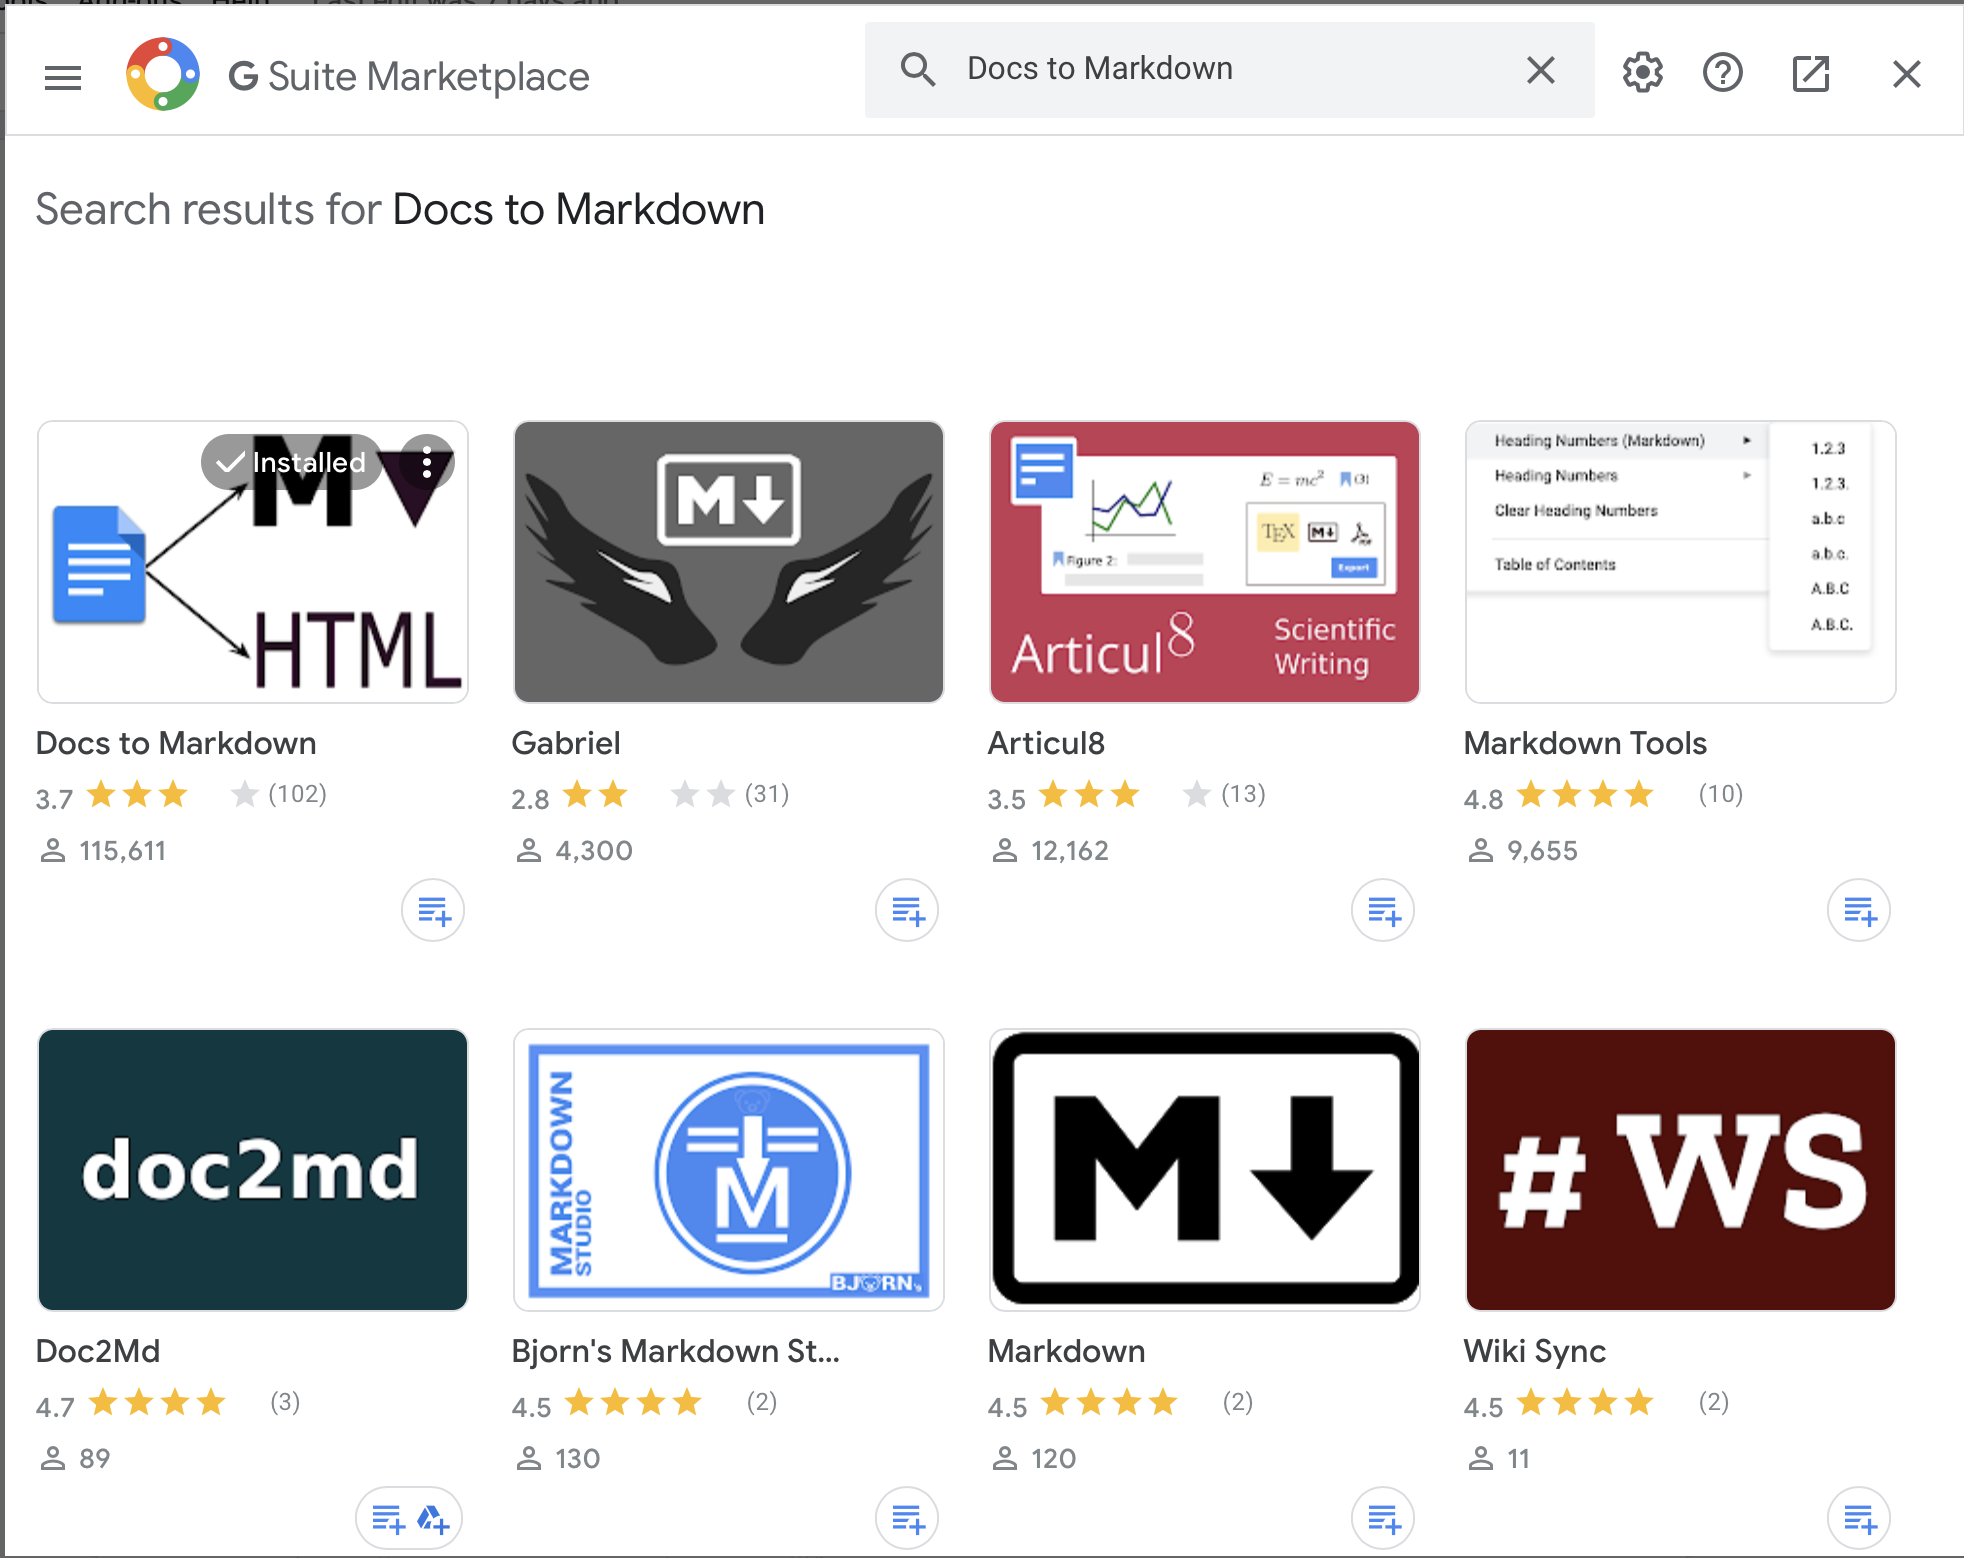
Task: Click the Docs and Drive icons under Doc2Md
Action: point(410,1519)
